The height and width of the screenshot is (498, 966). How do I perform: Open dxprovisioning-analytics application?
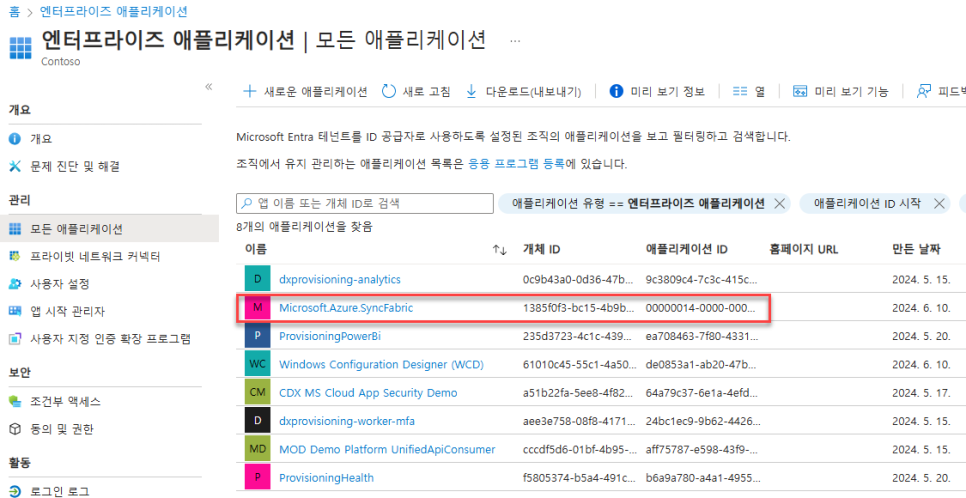[339, 279]
